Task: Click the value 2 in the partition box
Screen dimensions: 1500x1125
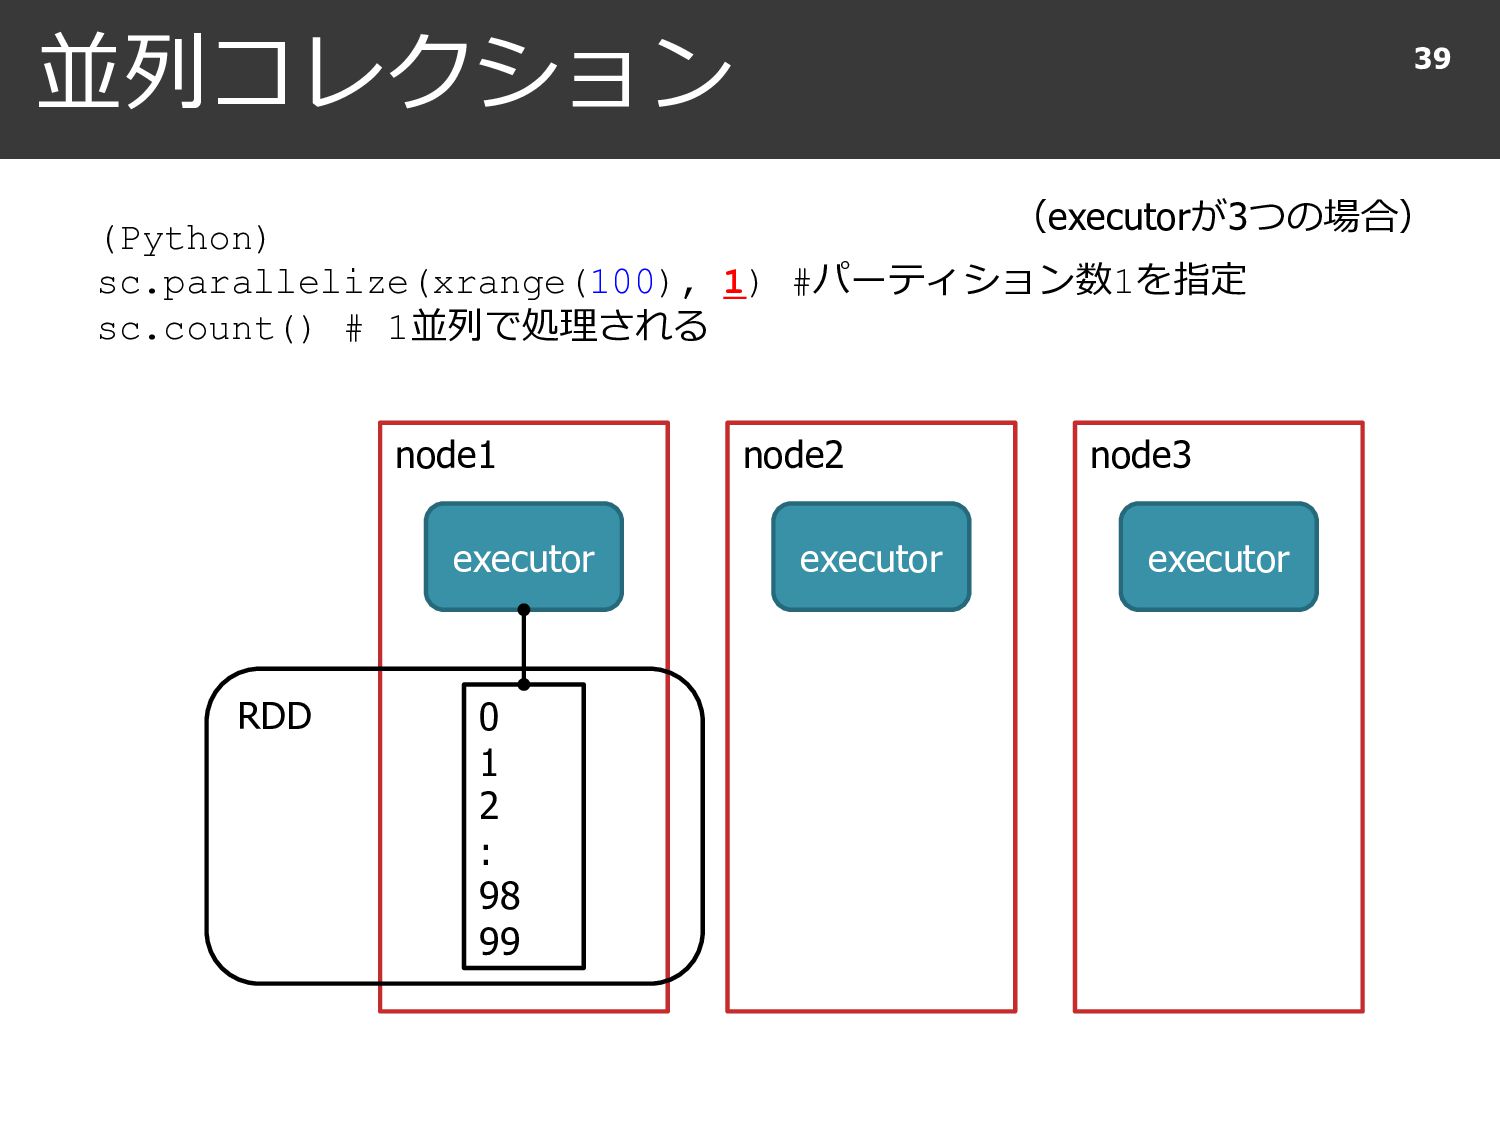Action: [x=488, y=806]
